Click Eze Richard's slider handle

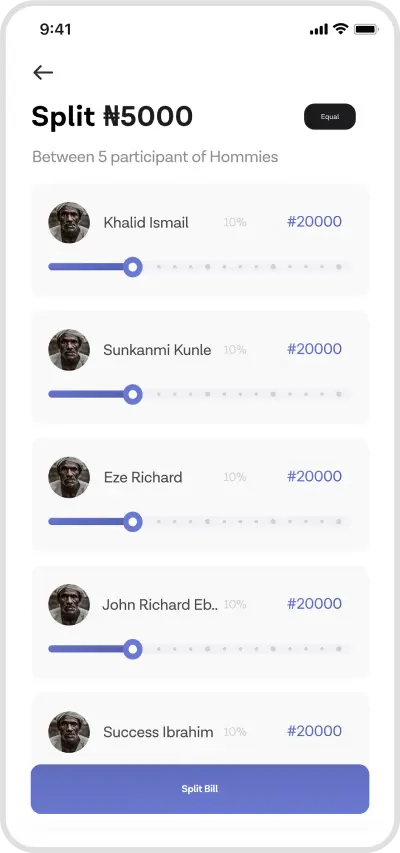(x=132, y=522)
